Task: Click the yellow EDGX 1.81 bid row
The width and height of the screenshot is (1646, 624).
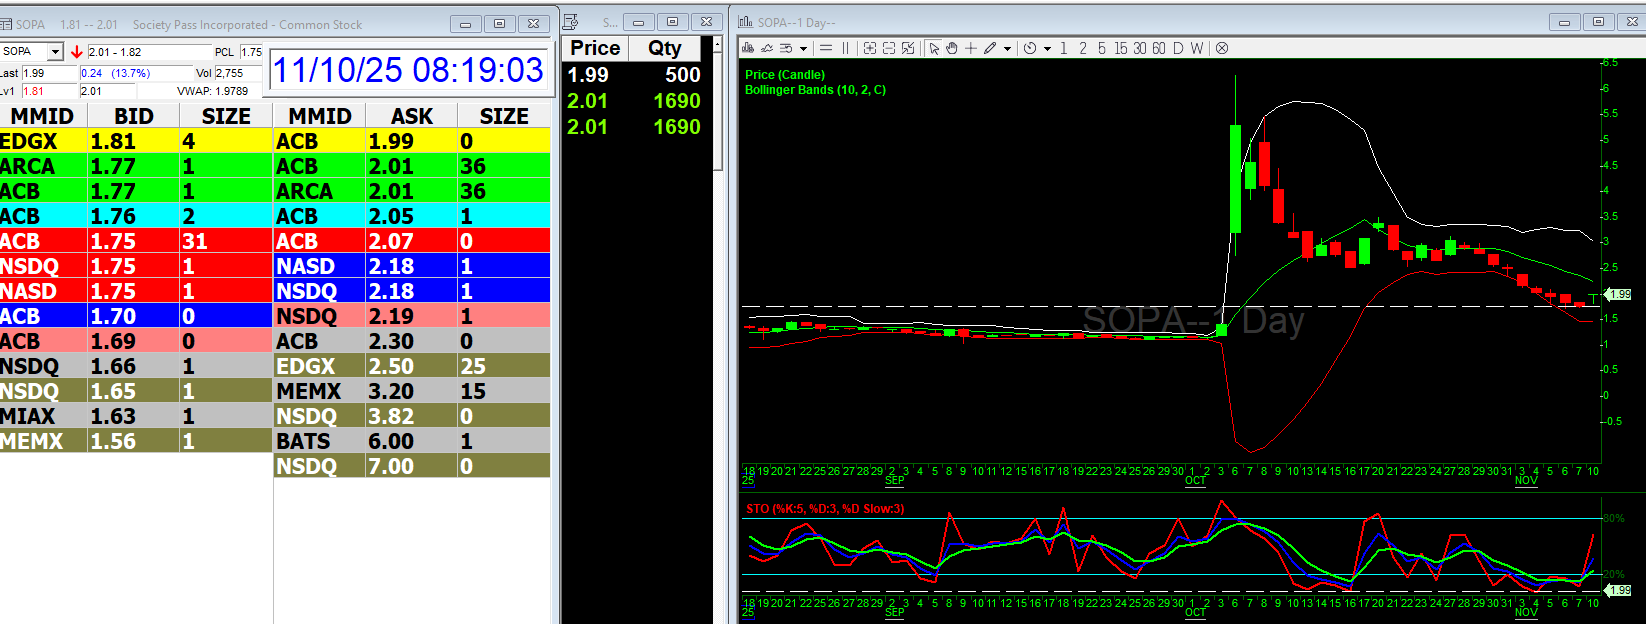Action: (135, 141)
